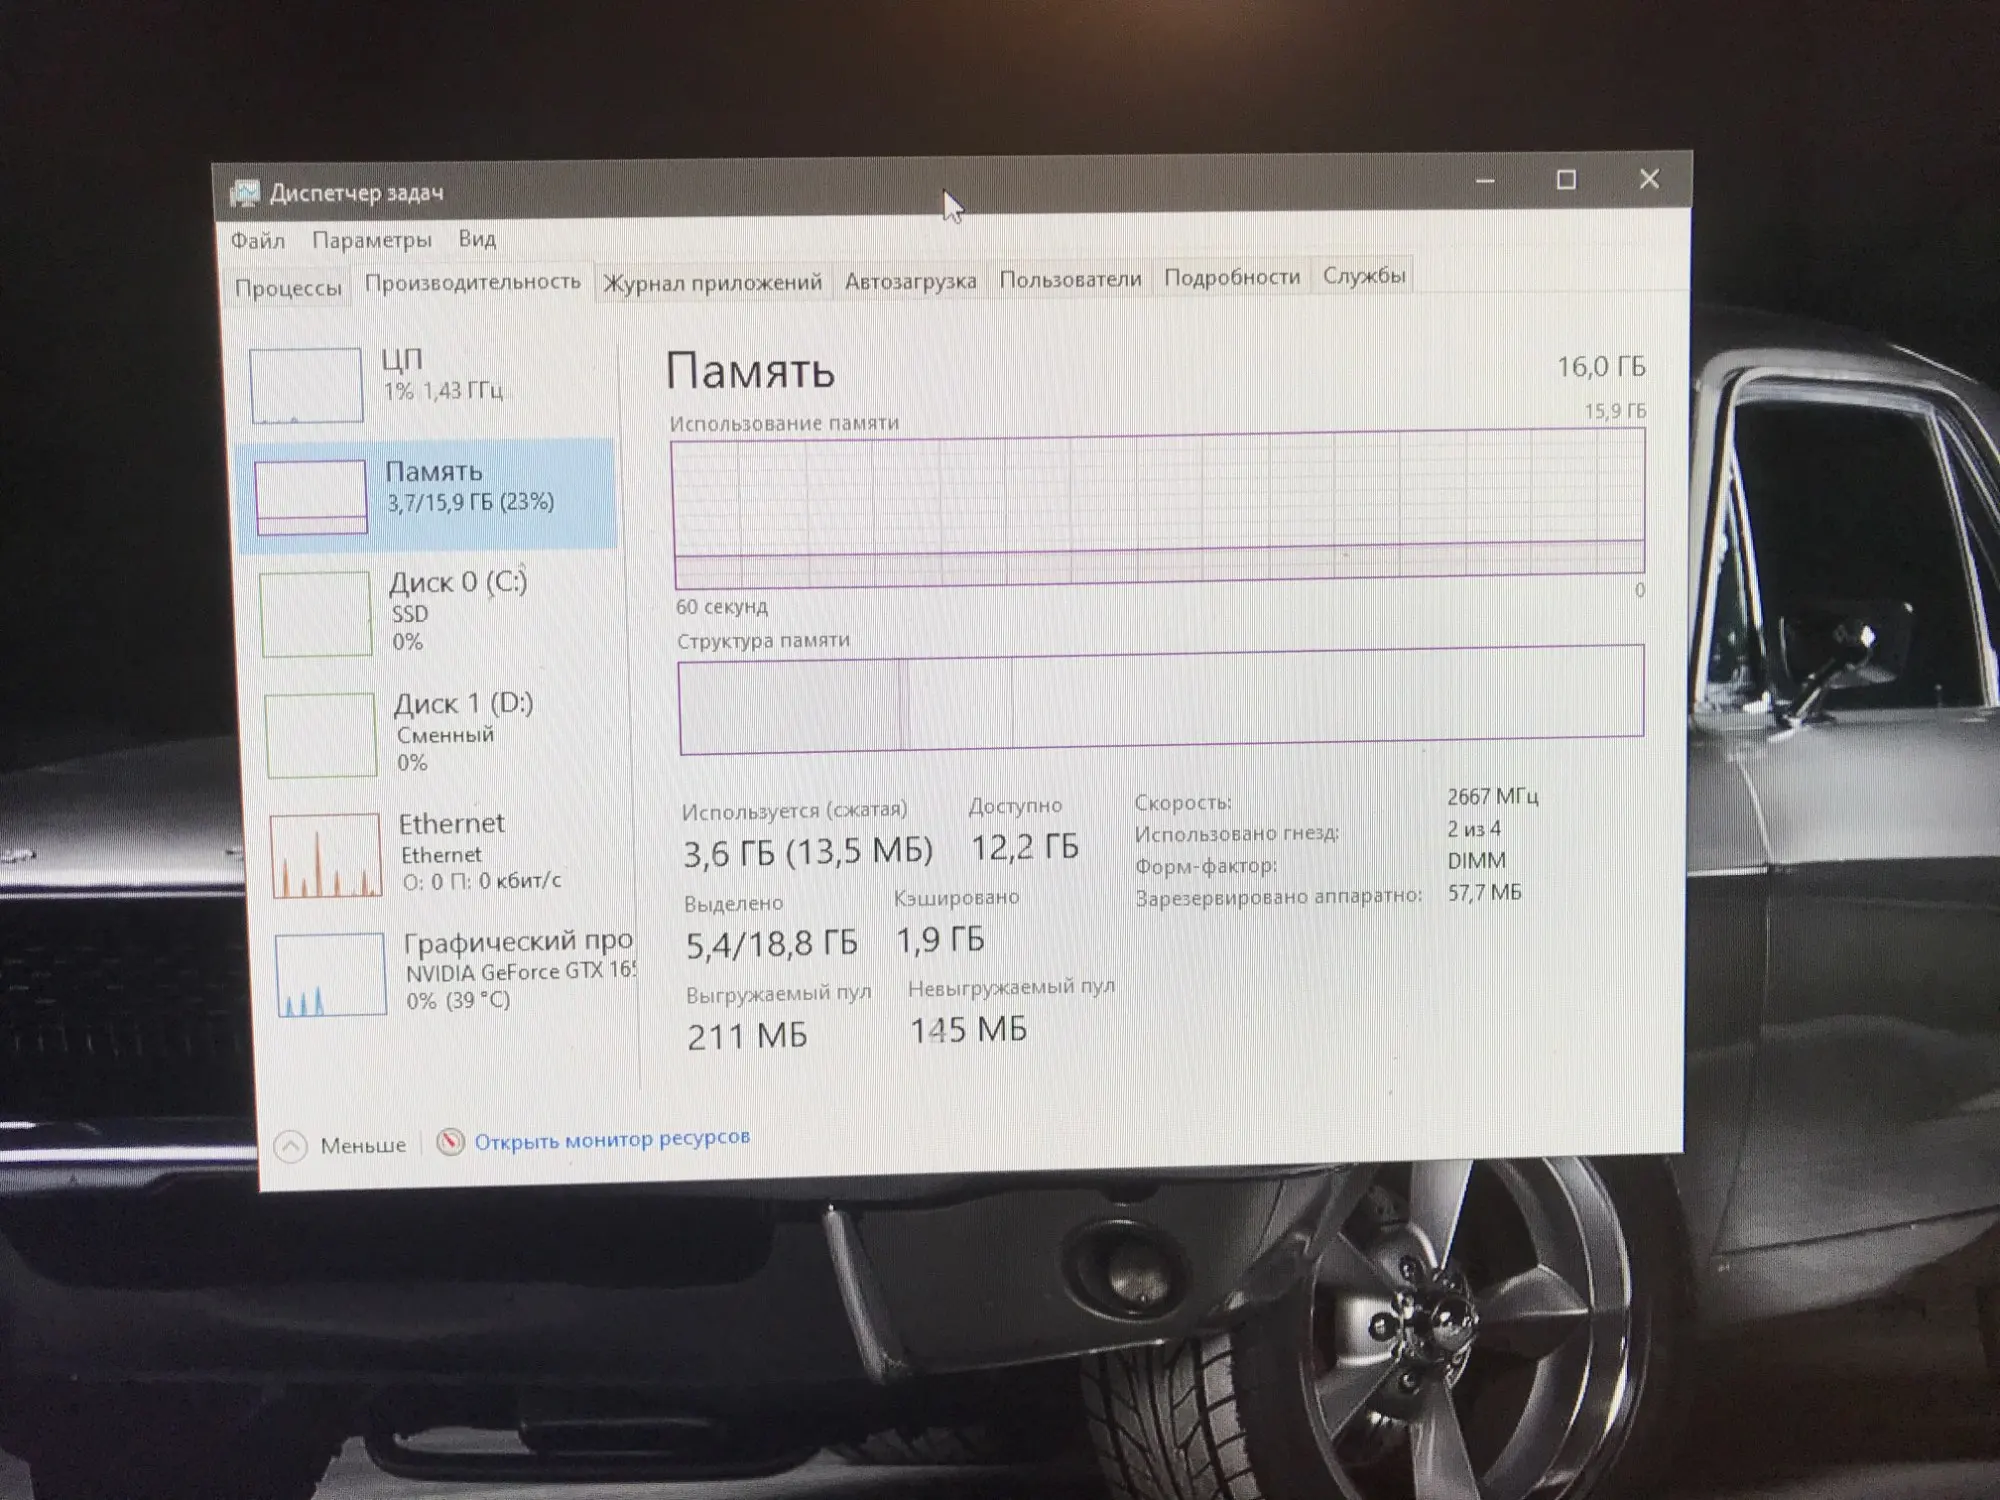Click the resource monitor icon at bottom

pyautogui.click(x=450, y=1141)
